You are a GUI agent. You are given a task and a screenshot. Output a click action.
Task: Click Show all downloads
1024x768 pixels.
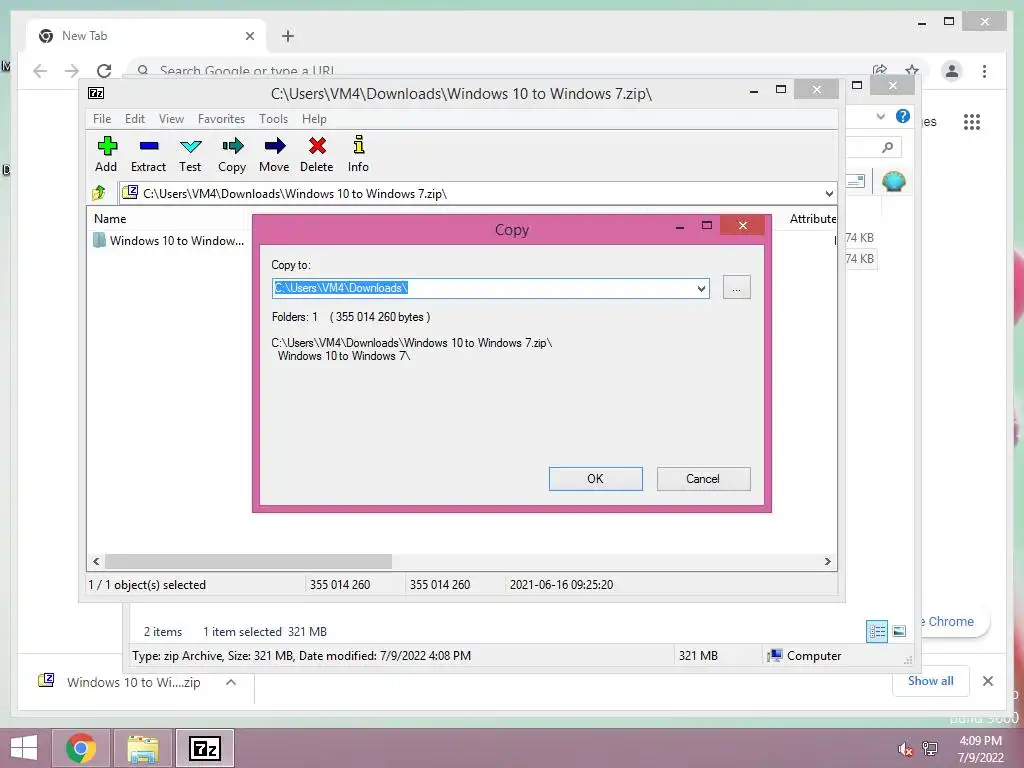tap(931, 680)
